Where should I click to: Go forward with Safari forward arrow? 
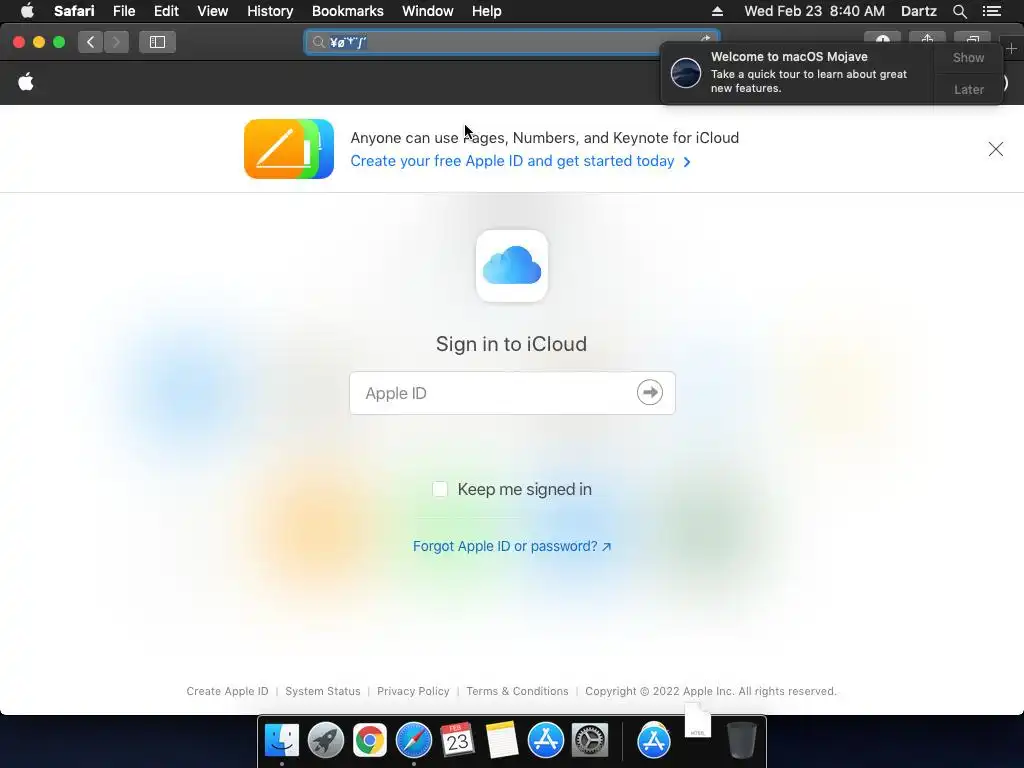click(116, 42)
